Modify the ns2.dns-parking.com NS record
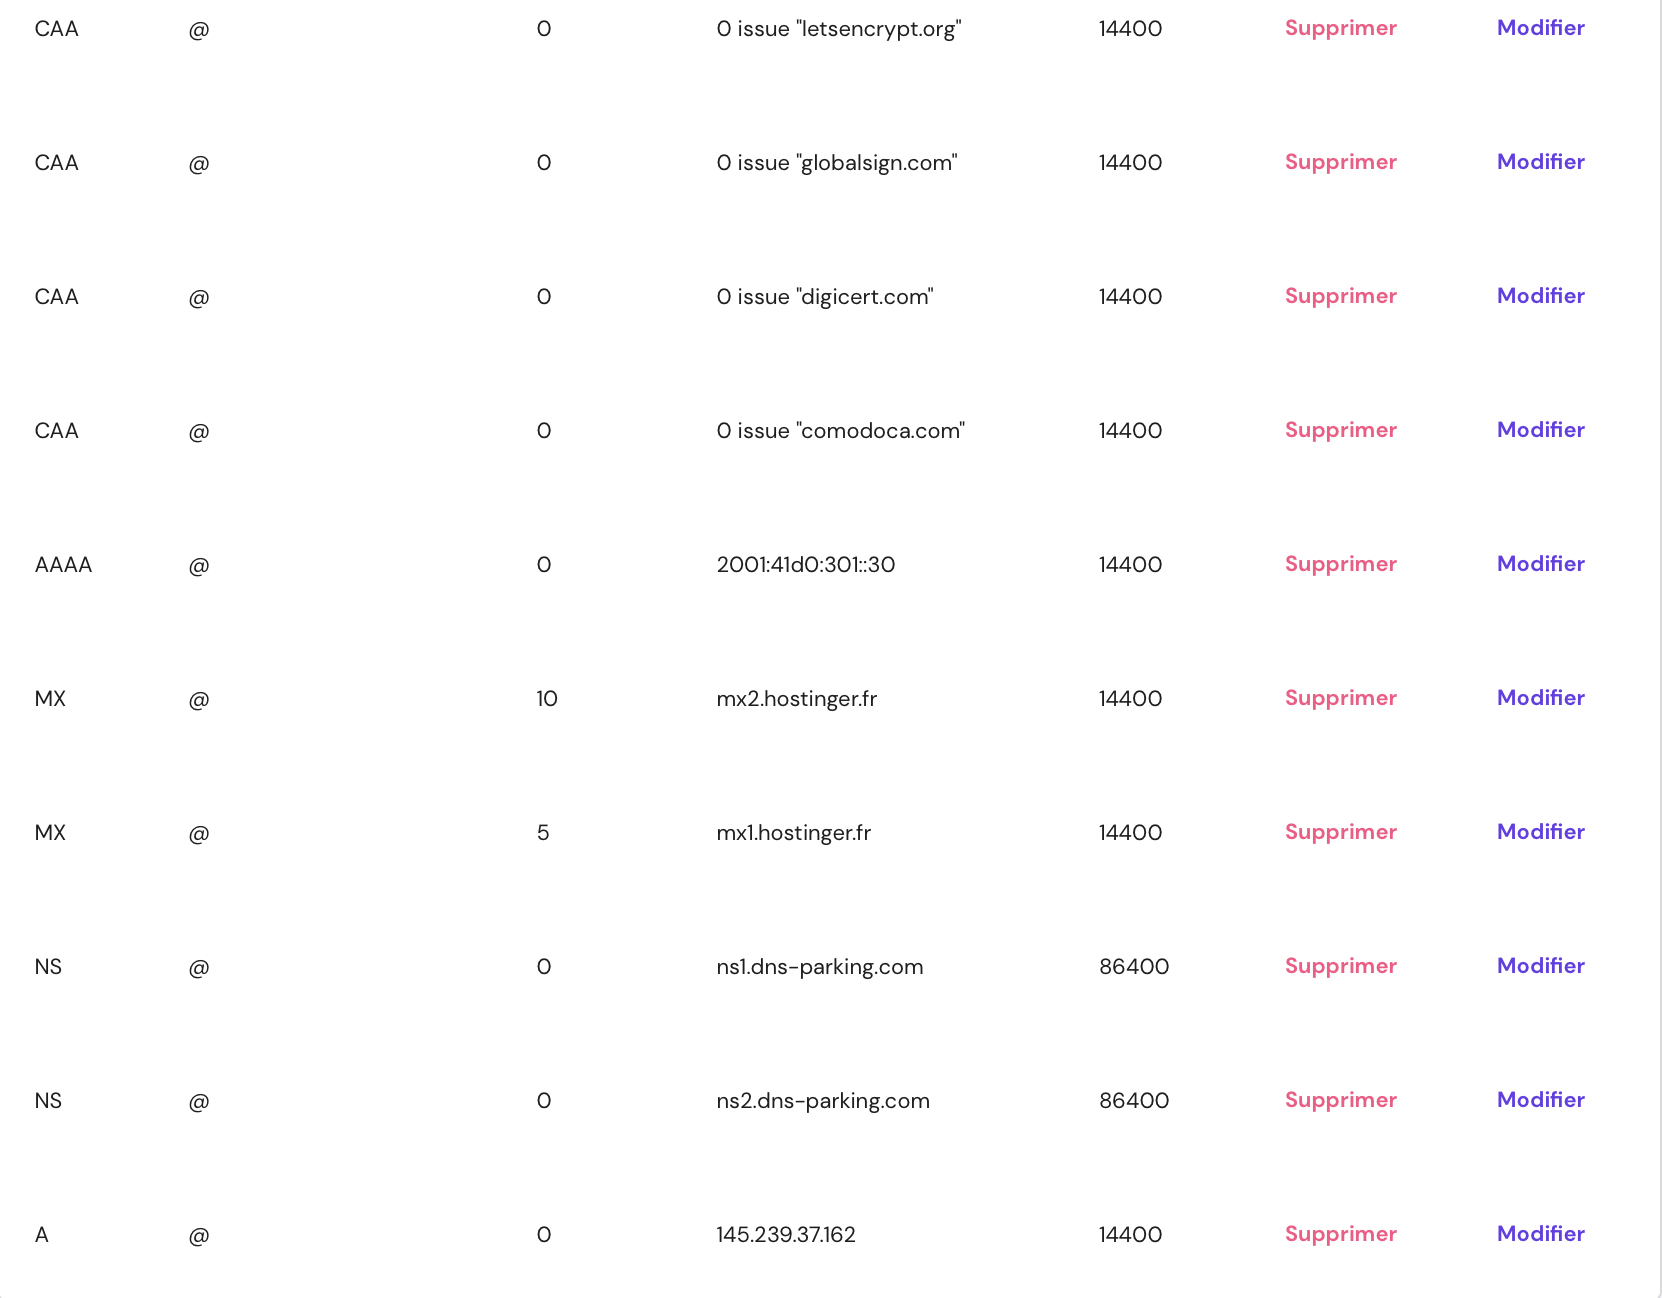Viewport: 1662px width, 1298px height. pyautogui.click(x=1540, y=1100)
